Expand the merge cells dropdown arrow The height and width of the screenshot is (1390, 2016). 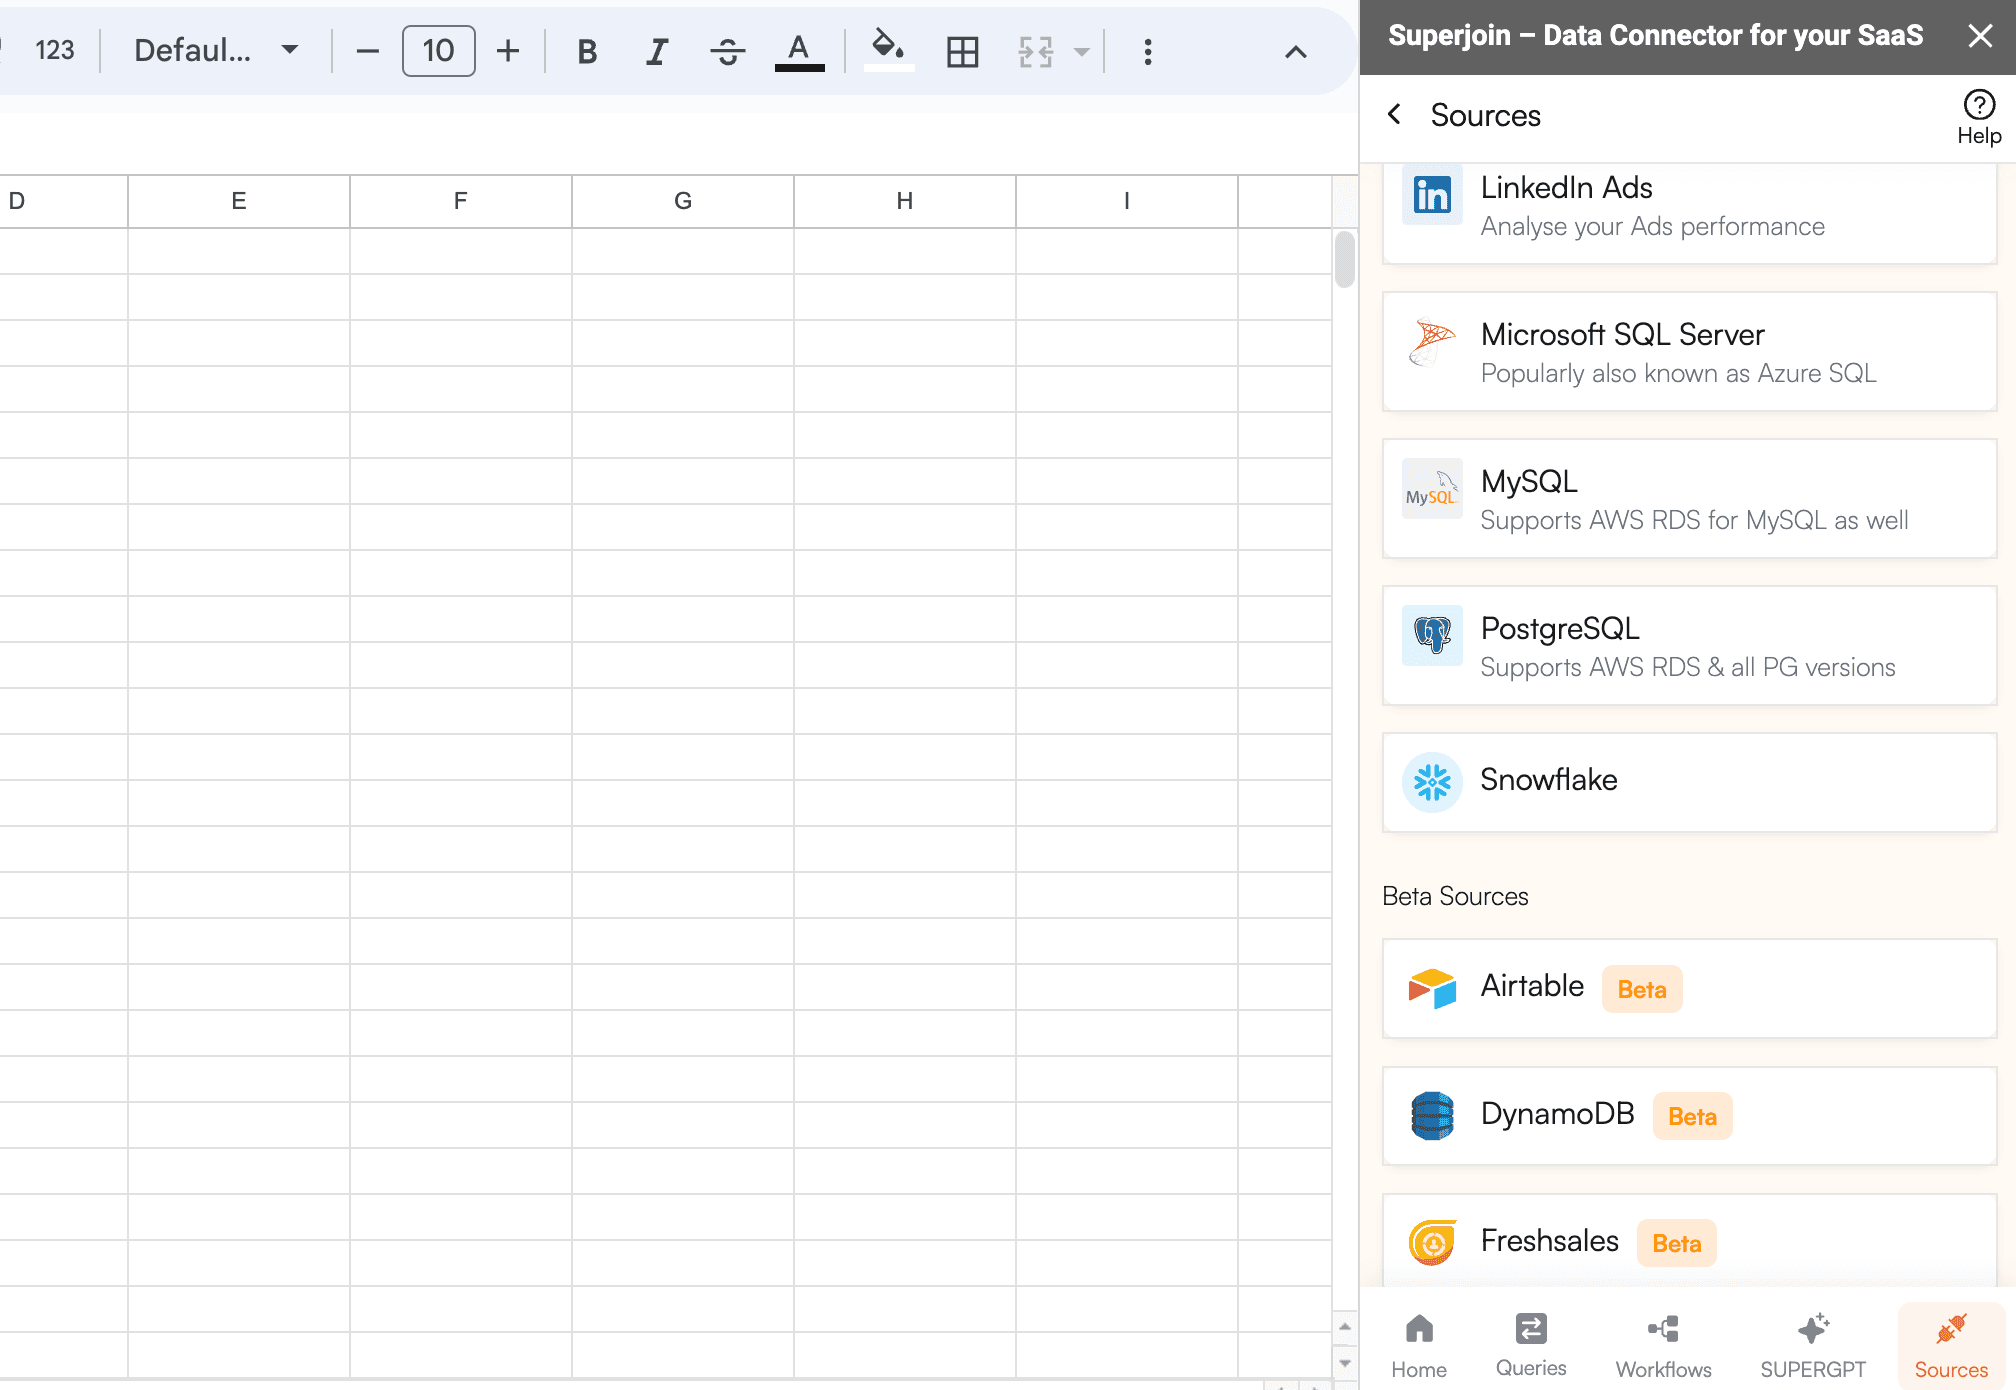1081,51
